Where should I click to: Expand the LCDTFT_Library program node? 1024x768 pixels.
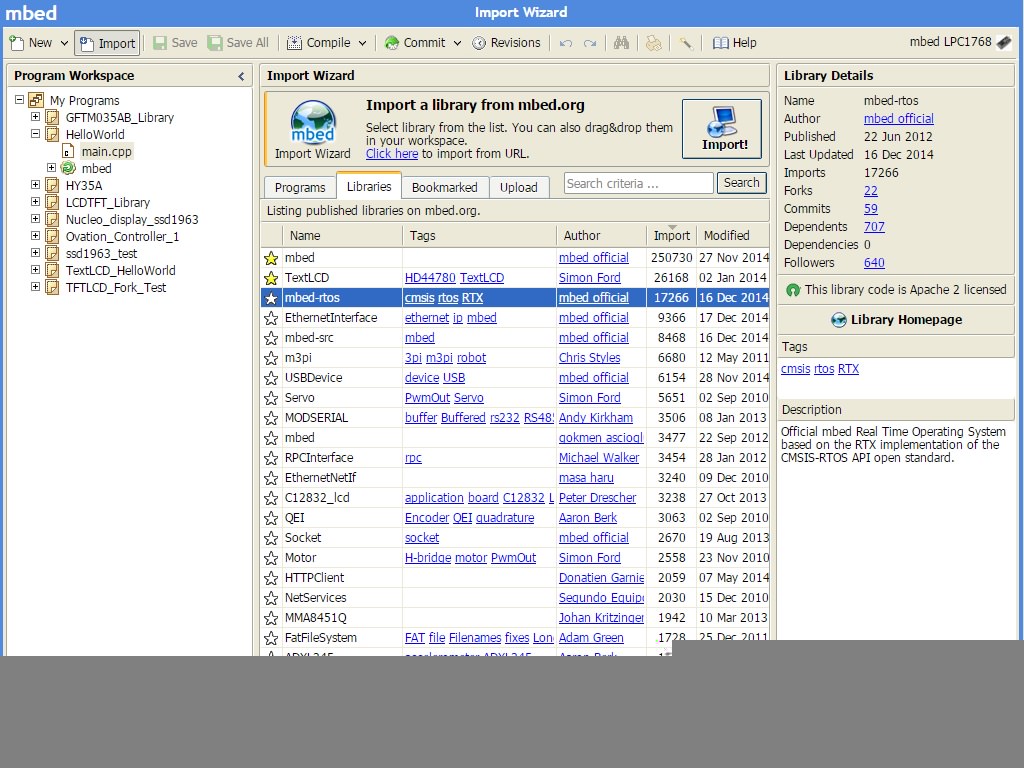(x=35, y=202)
